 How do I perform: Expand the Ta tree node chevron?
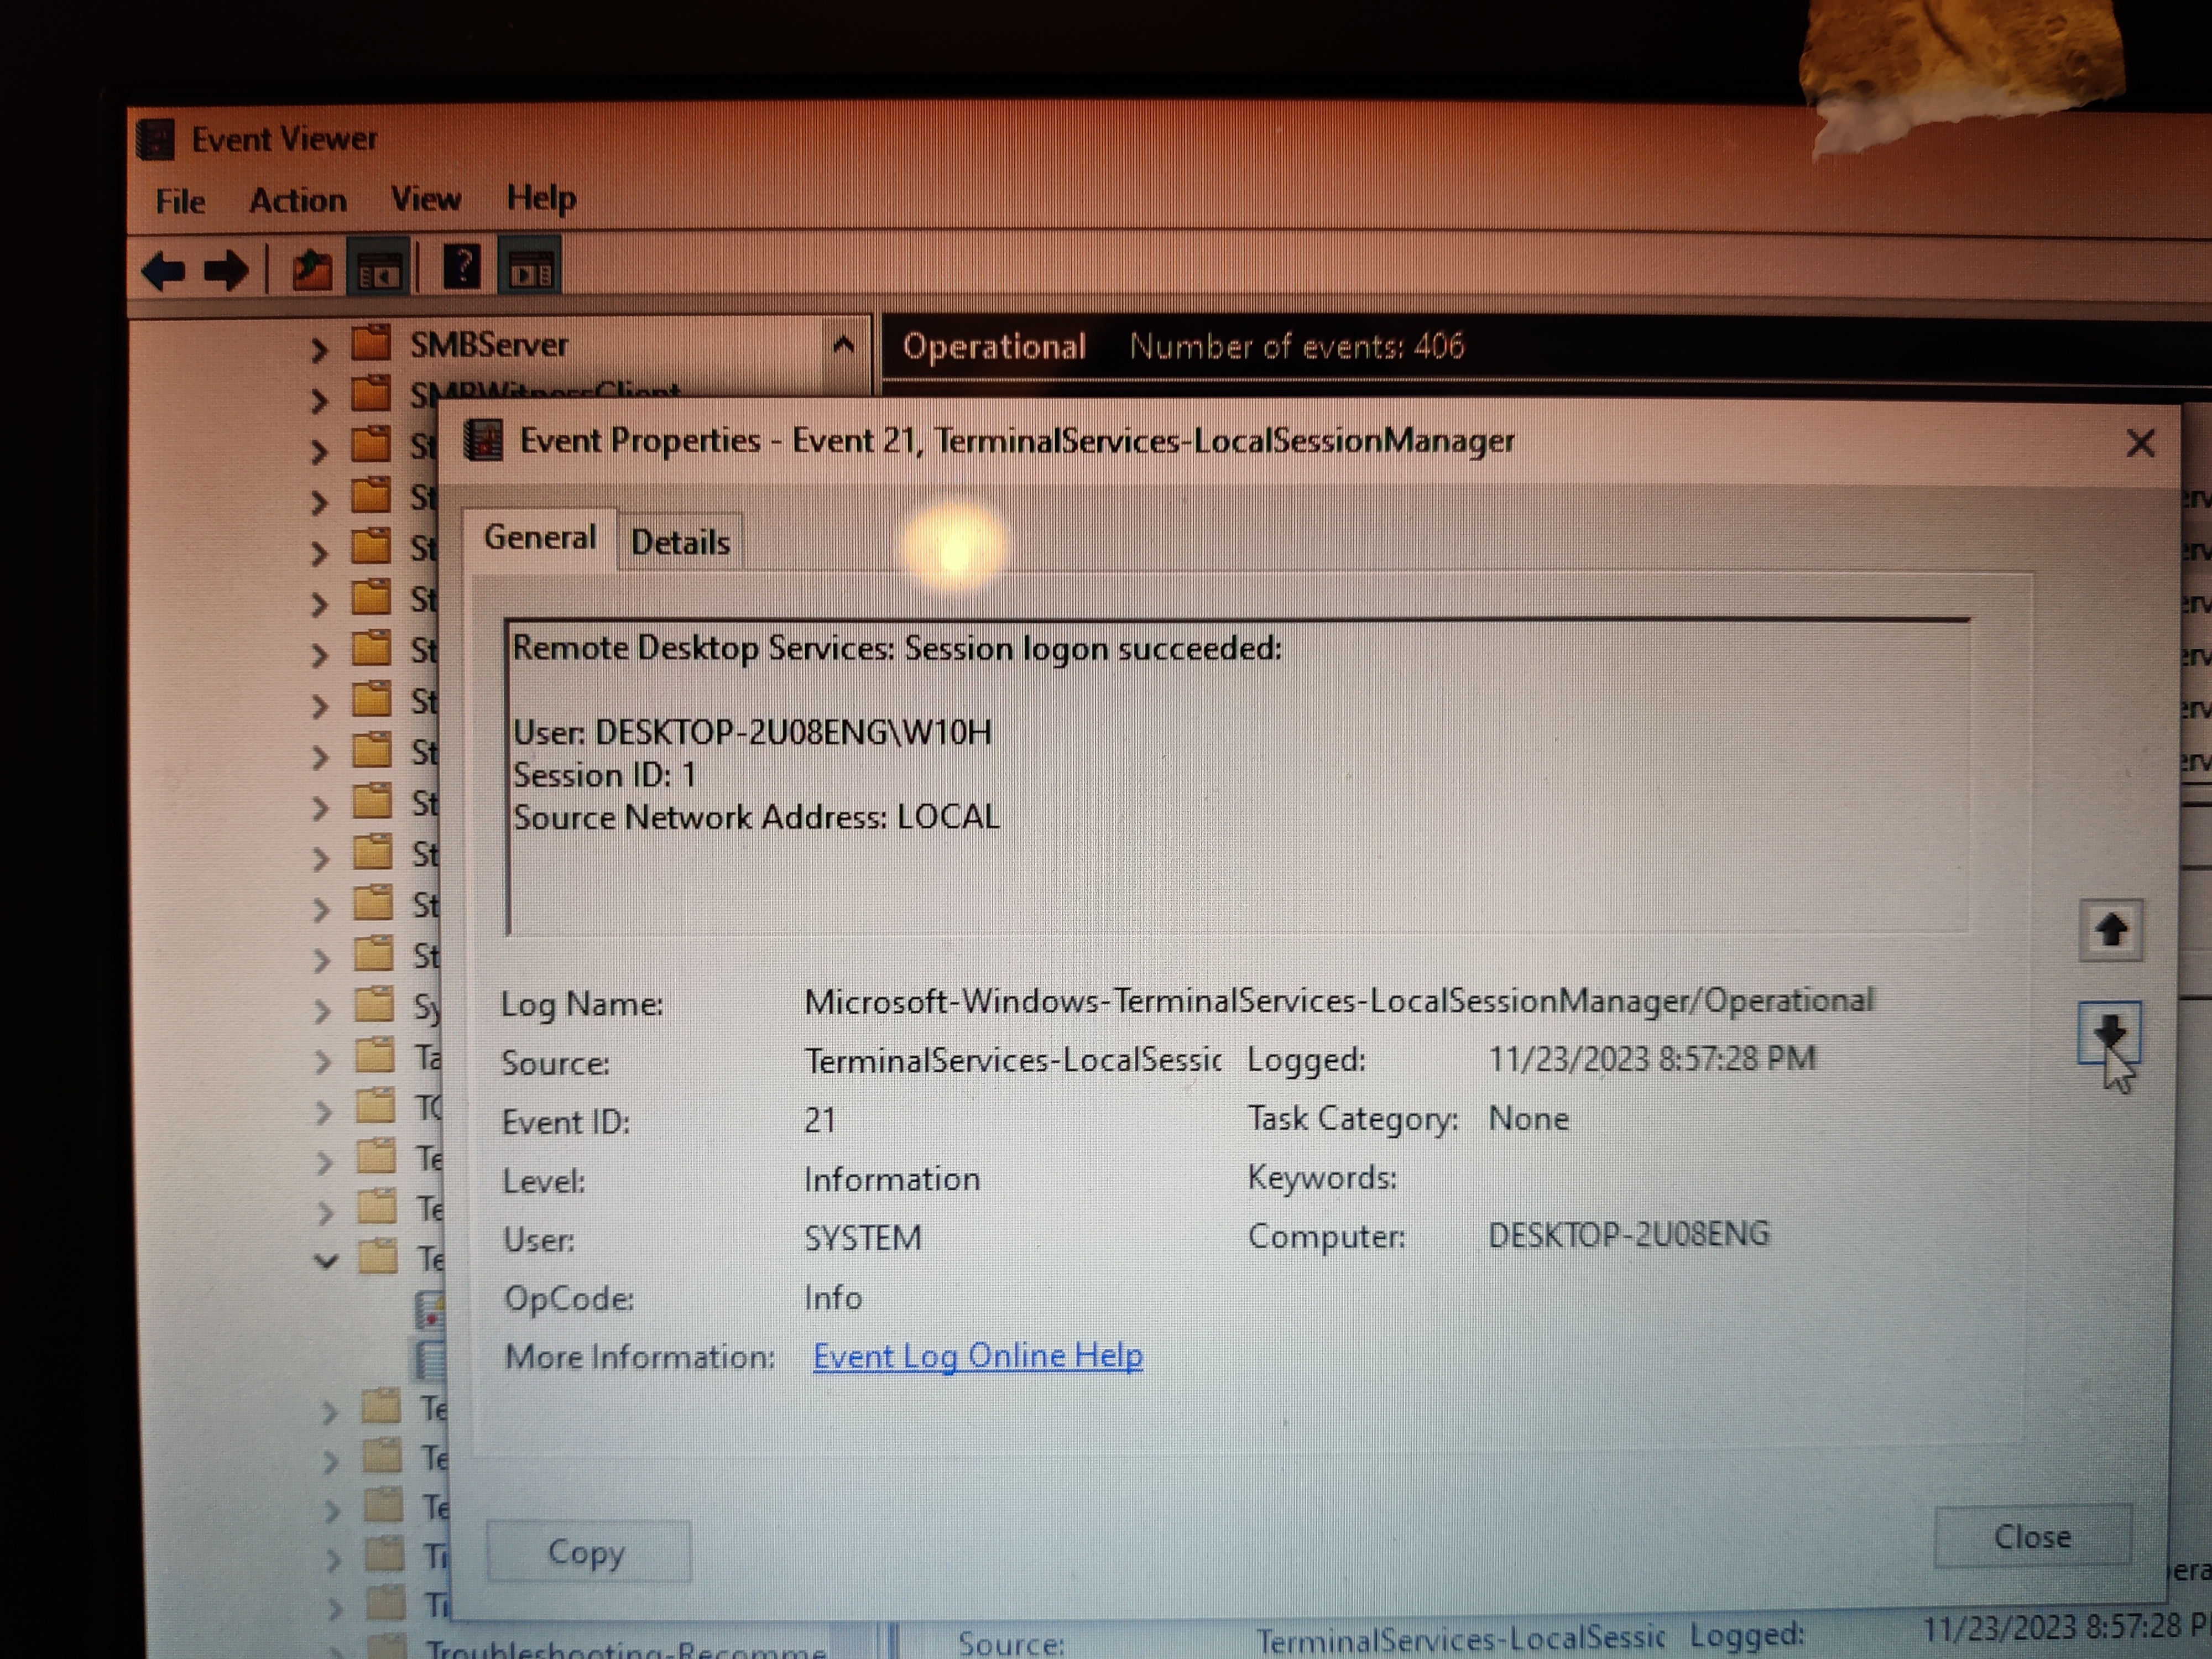point(323,1061)
